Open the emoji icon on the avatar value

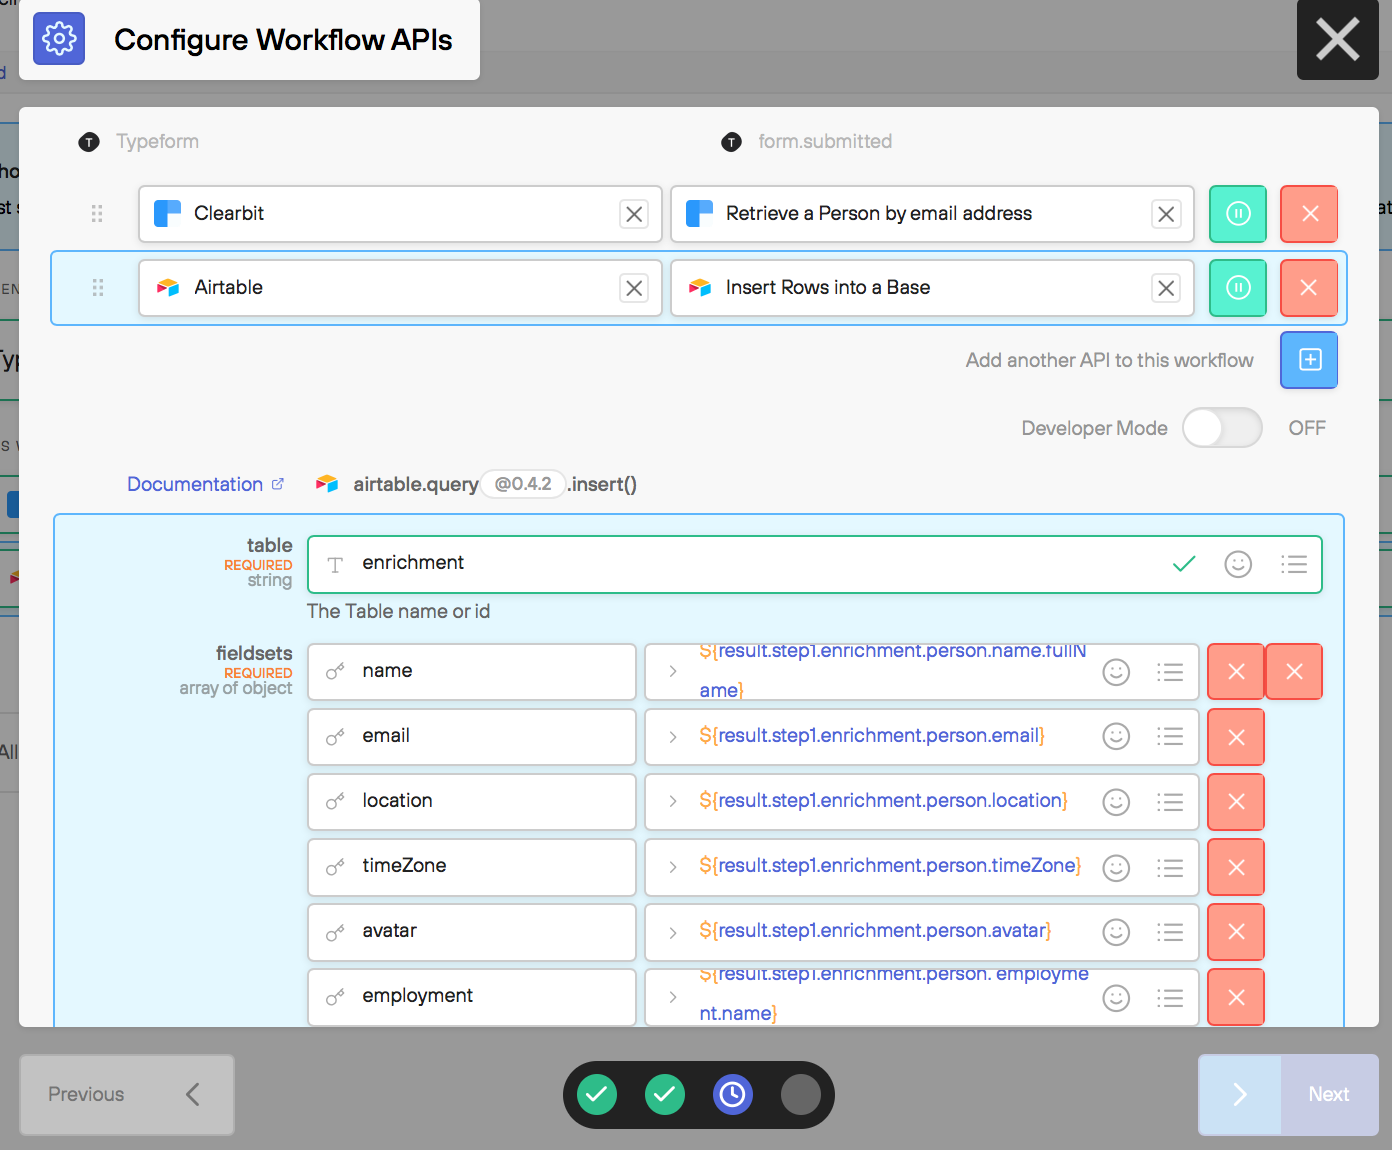1116,932
